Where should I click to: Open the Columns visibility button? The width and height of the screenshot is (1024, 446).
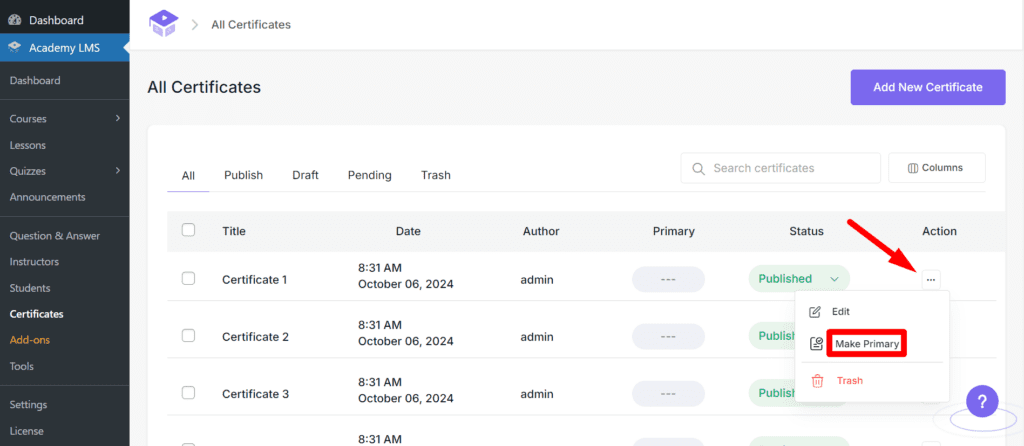point(936,168)
